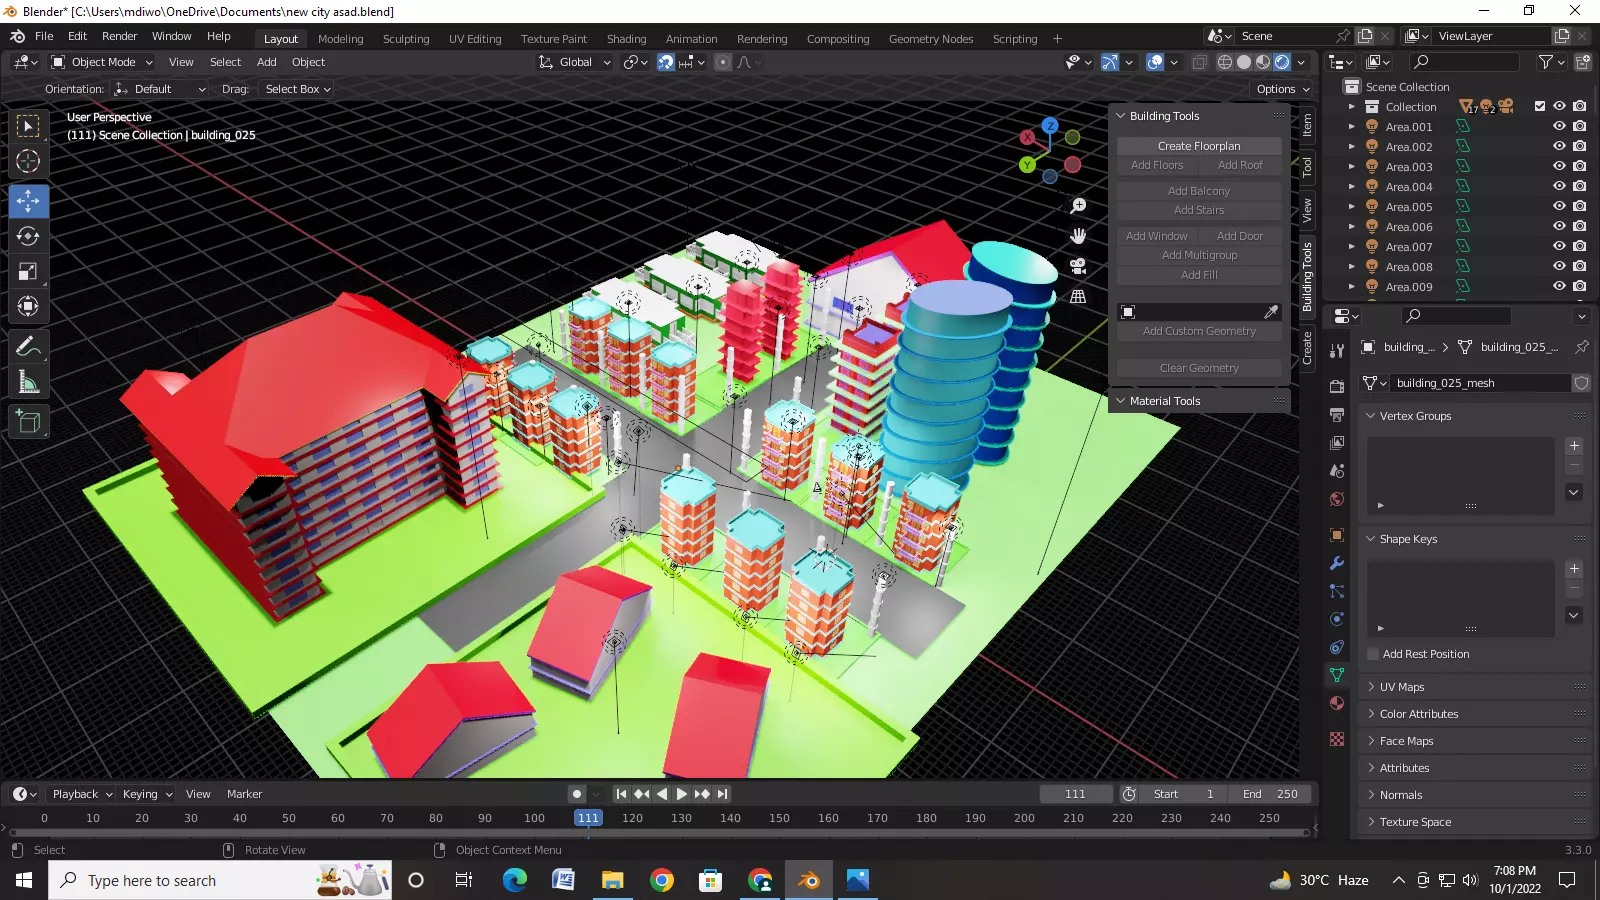
Task: Switch perspective/orthographic with the grid icon
Action: point(1078,296)
